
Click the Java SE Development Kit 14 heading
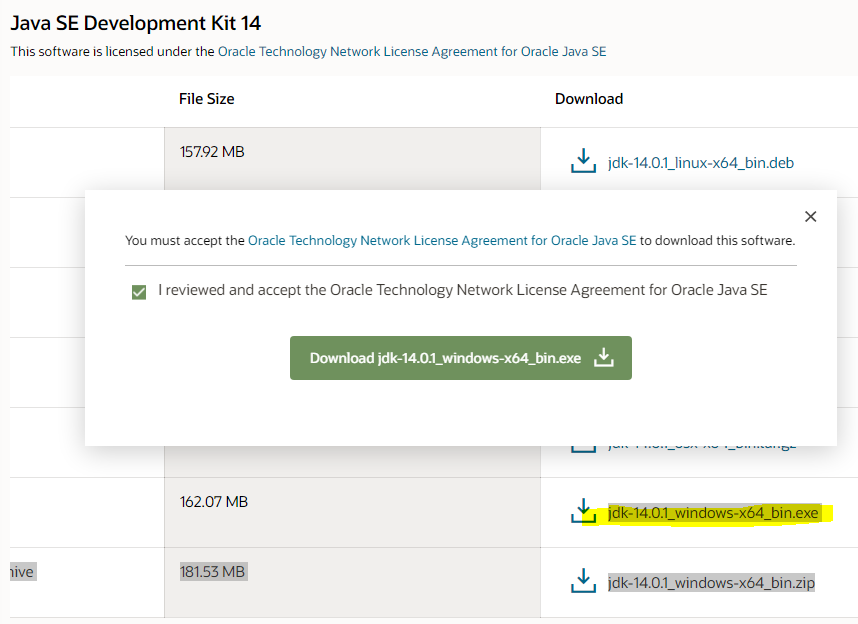[136, 23]
